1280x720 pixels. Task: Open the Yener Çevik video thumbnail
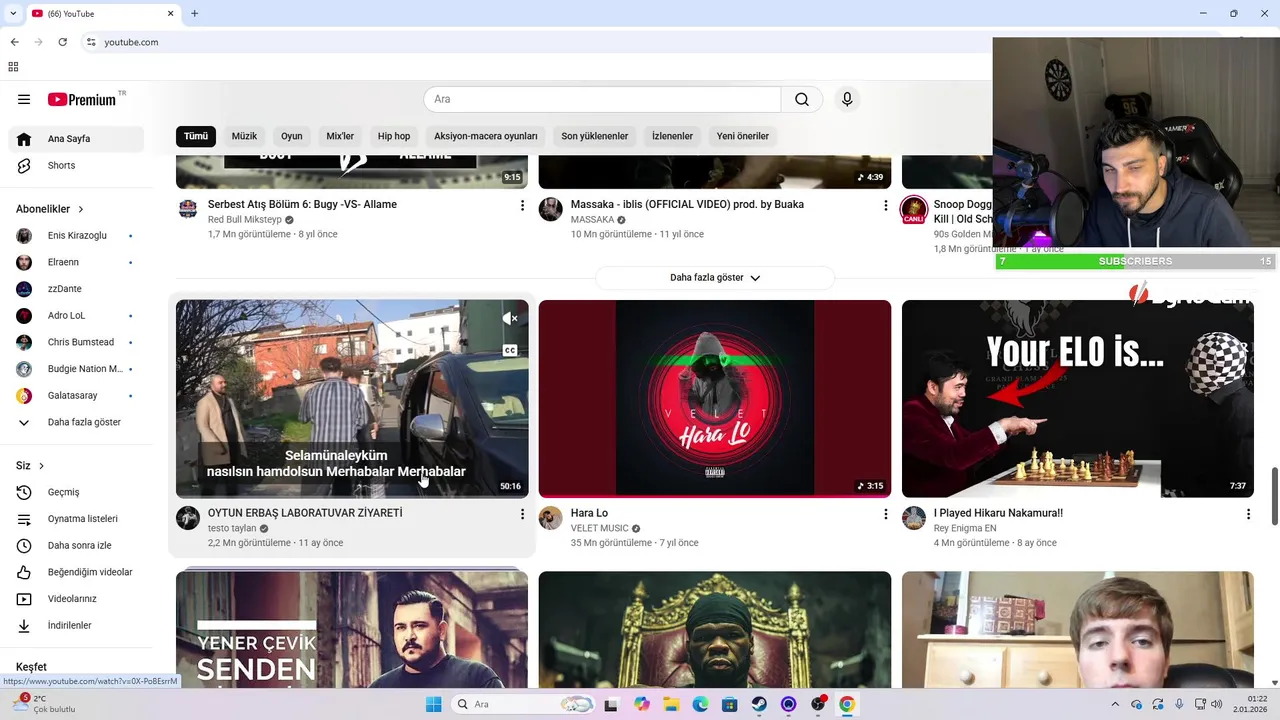tap(352, 629)
